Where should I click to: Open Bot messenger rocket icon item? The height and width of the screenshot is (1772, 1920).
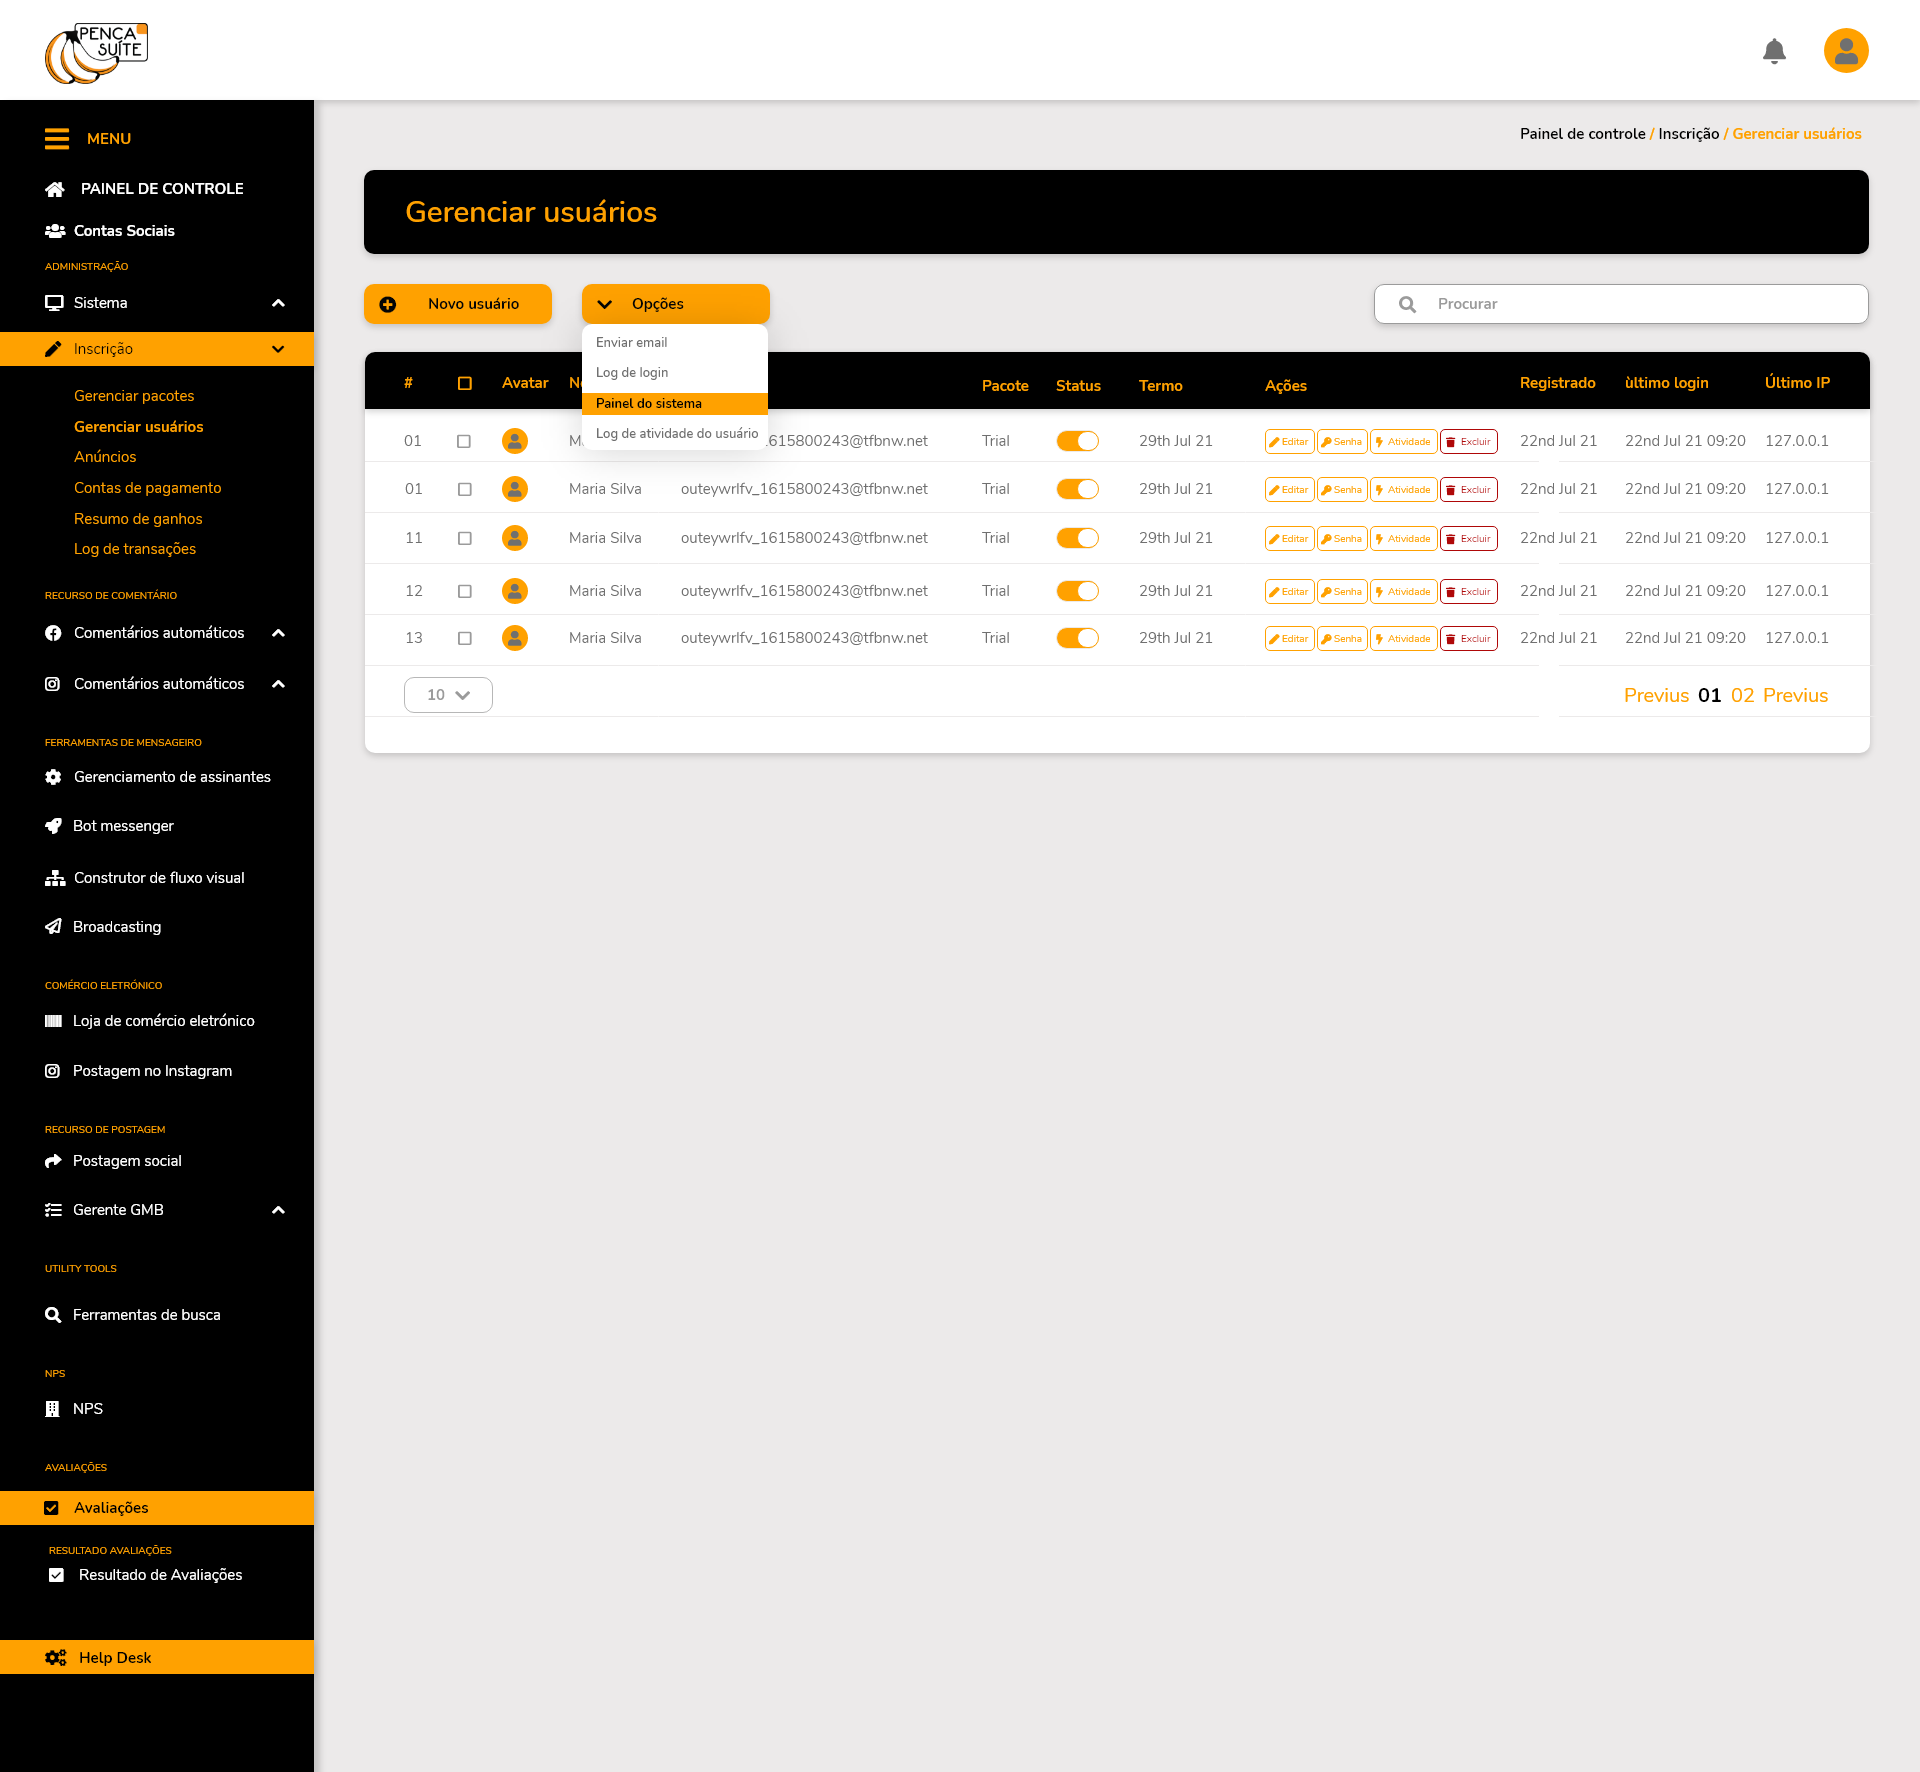tap(54, 826)
